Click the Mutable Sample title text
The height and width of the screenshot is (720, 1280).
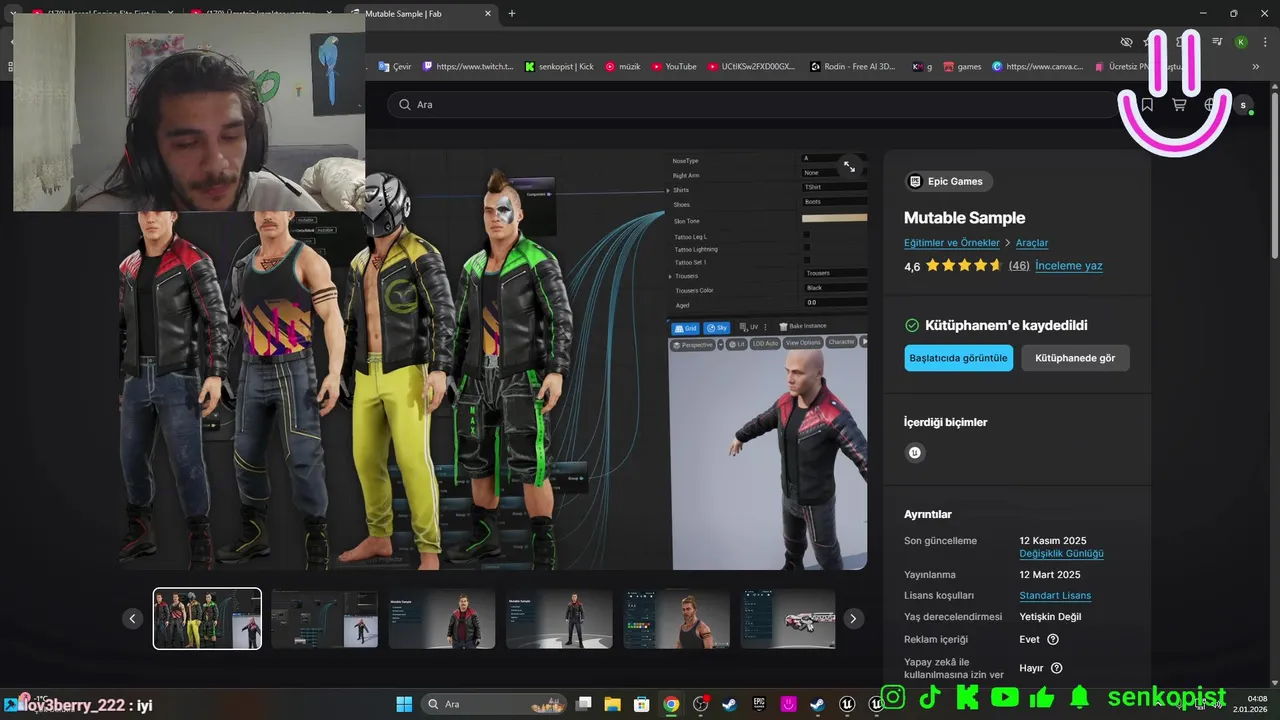964,218
